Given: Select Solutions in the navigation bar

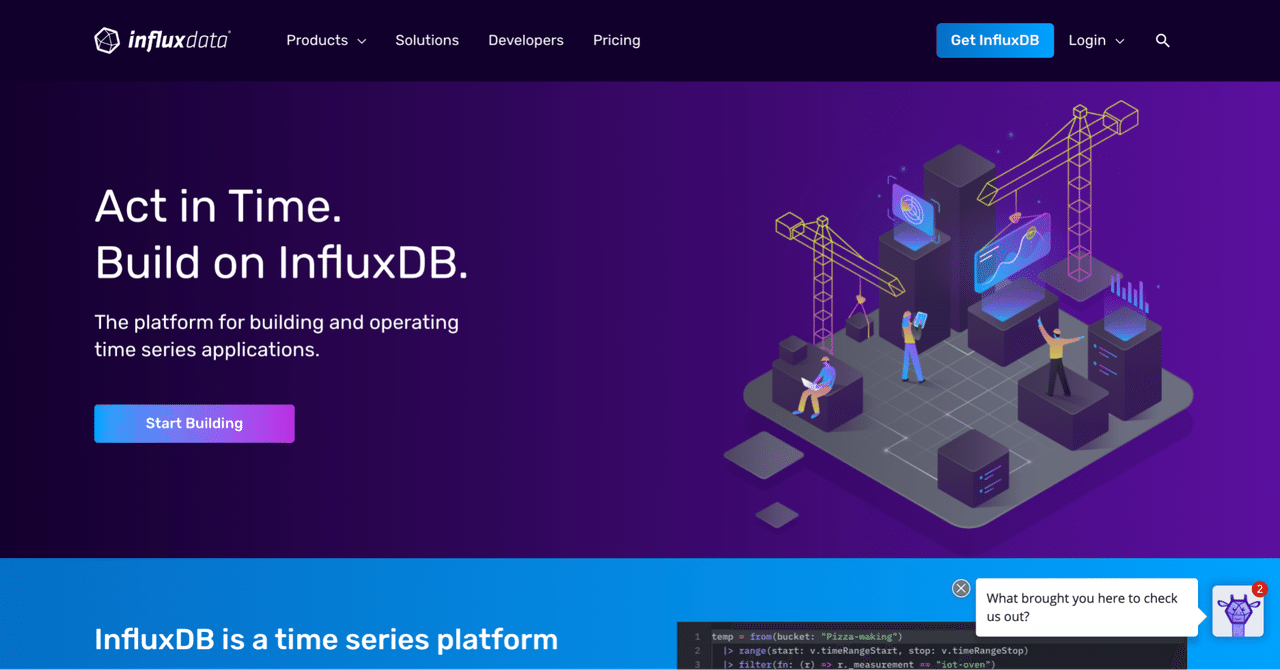Looking at the screenshot, I should pyautogui.click(x=427, y=40).
